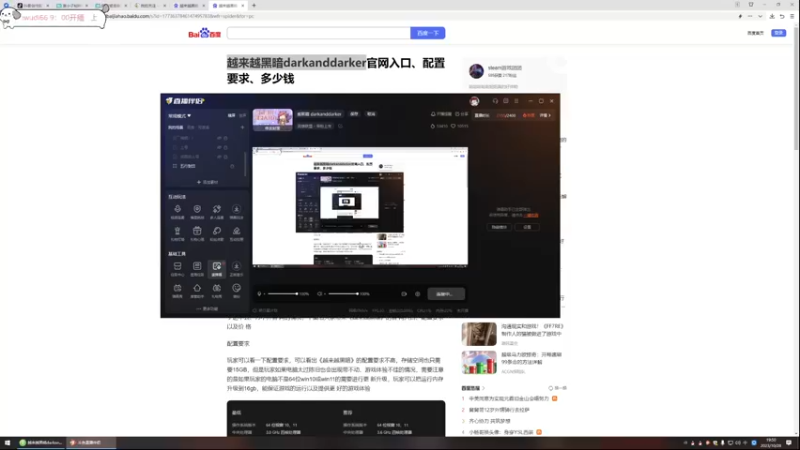Select 竖屏 portrait orientation option
This screenshot has height=450, width=800.
point(242,116)
